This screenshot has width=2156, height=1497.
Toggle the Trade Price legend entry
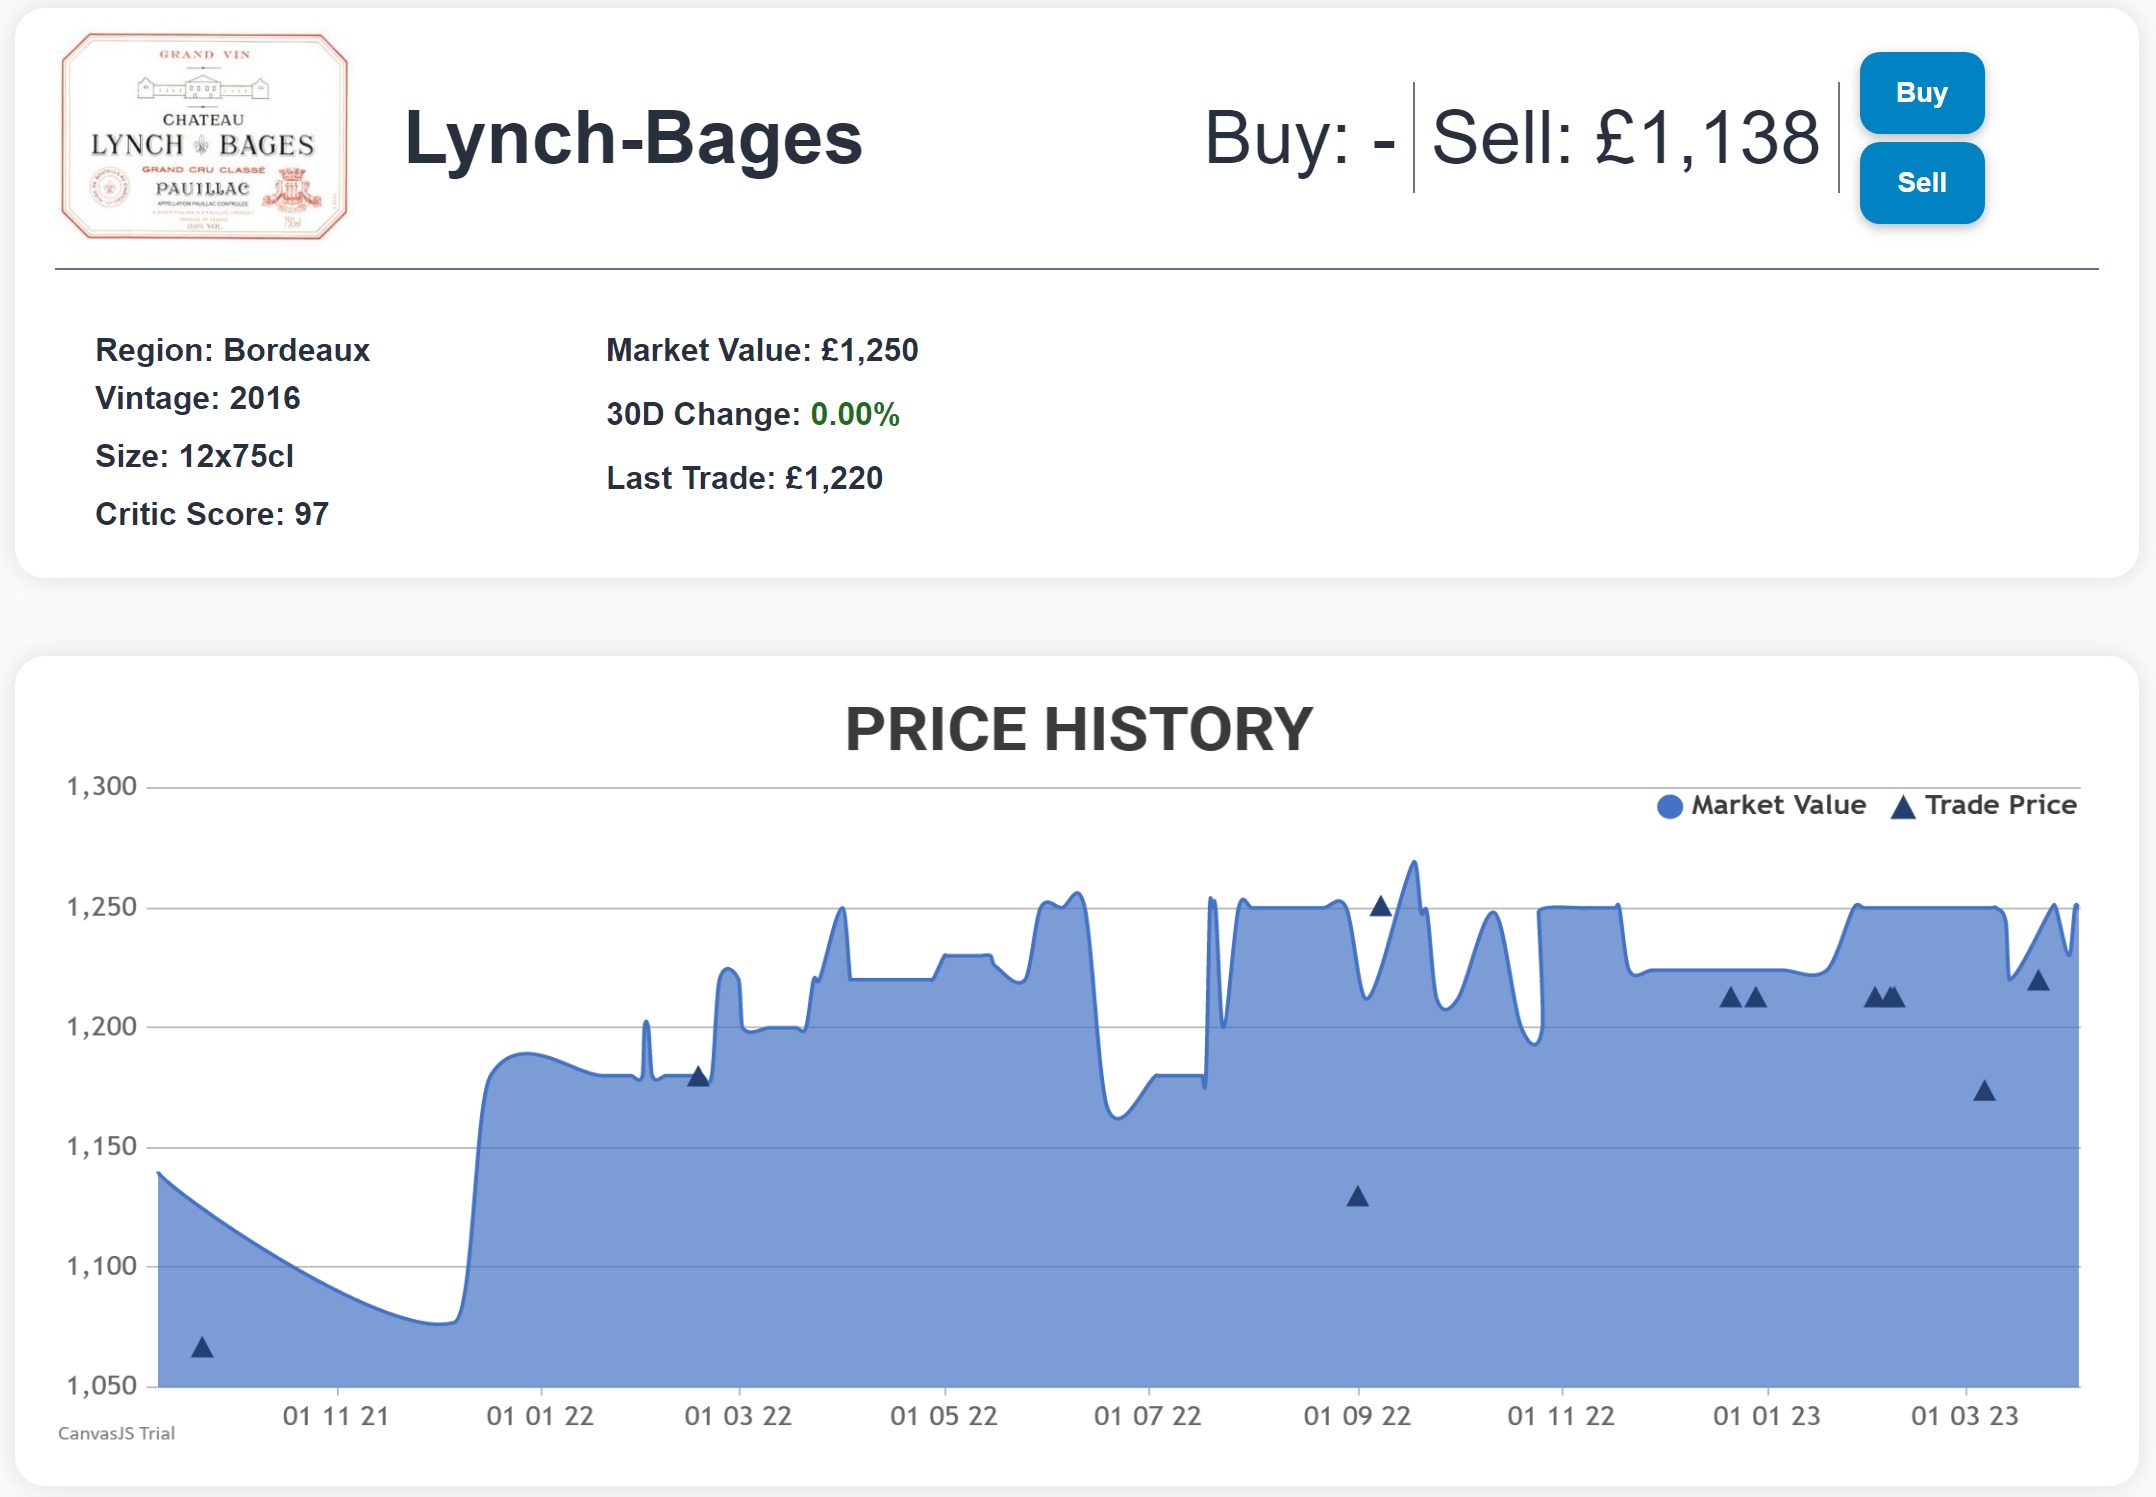pyautogui.click(x=1983, y=806)
